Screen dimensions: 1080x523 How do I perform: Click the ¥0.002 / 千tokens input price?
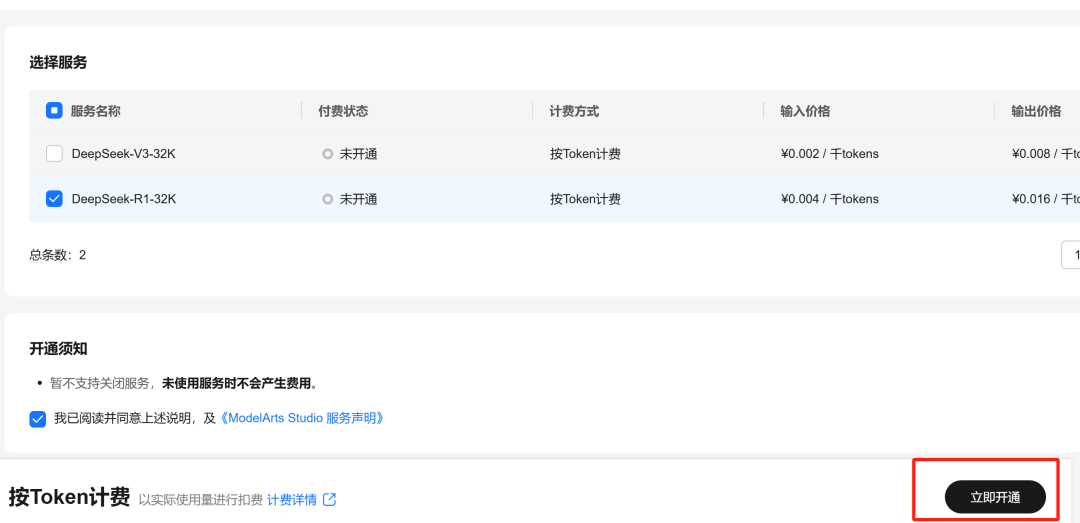point(830,154)
